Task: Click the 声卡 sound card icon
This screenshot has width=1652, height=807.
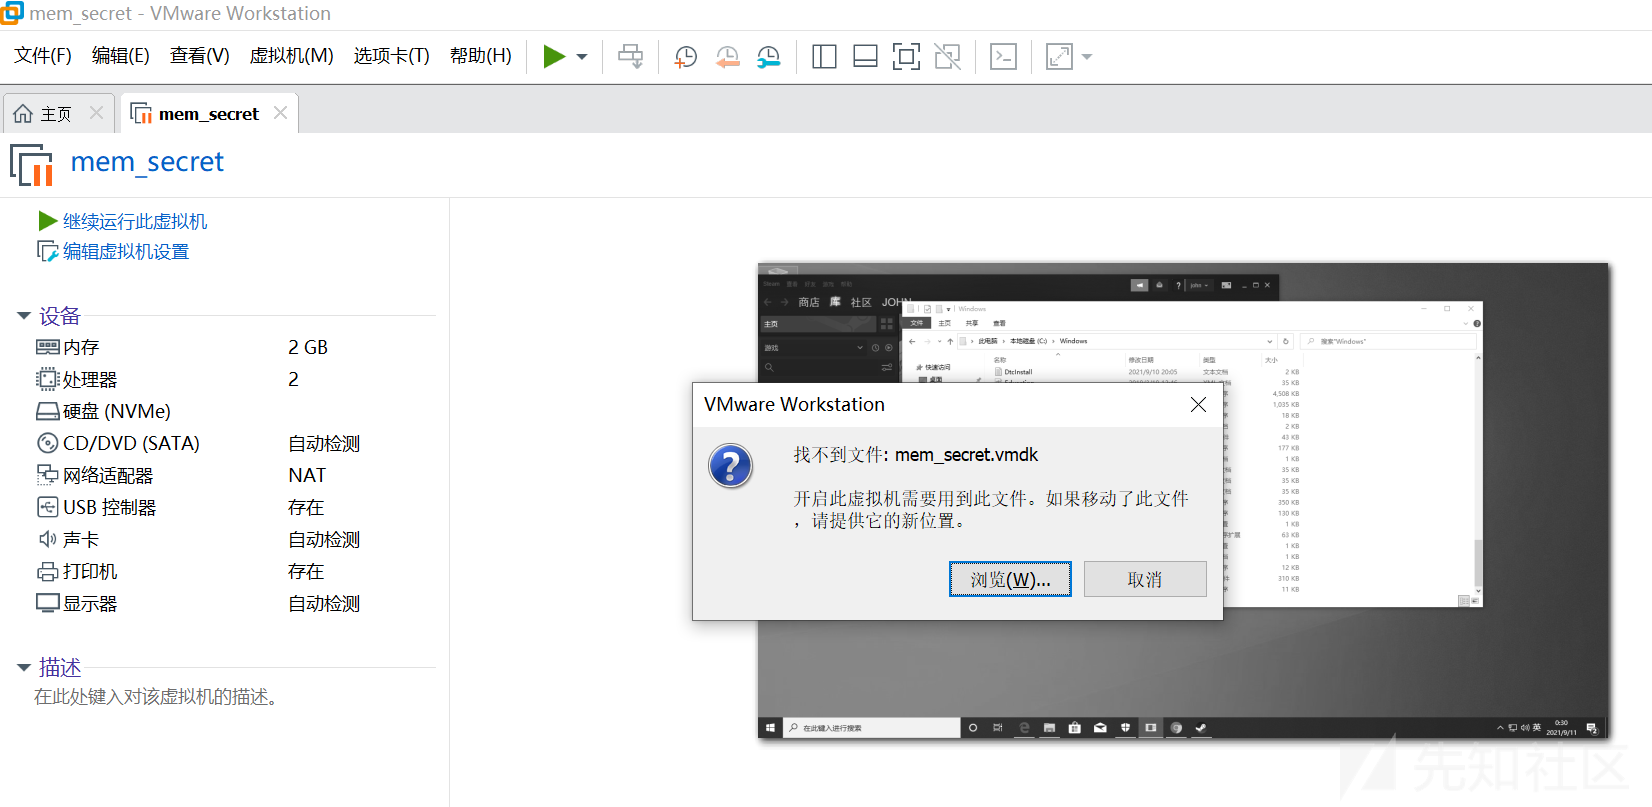Action: click(48, 539)
